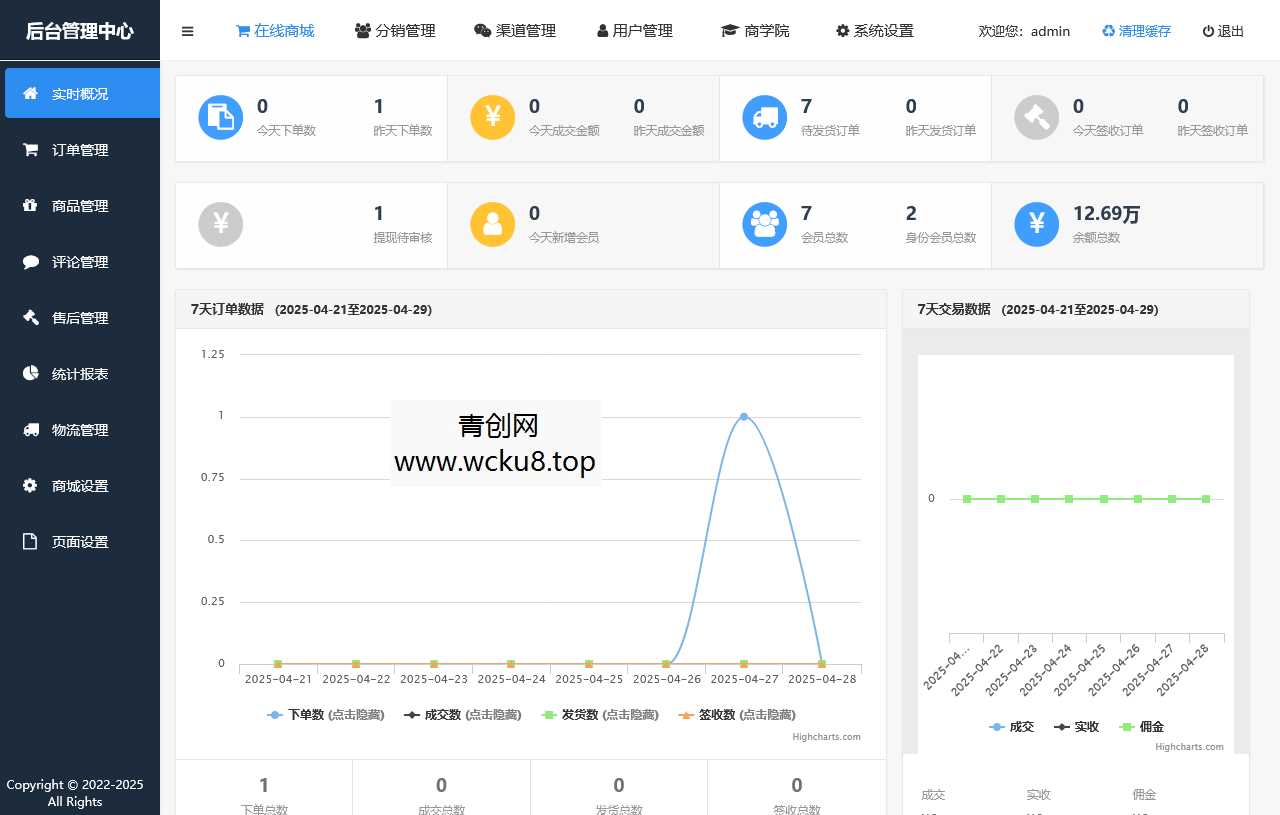
Task: Click the 清理缓存 refresh icon
Action: (1108, 31)
